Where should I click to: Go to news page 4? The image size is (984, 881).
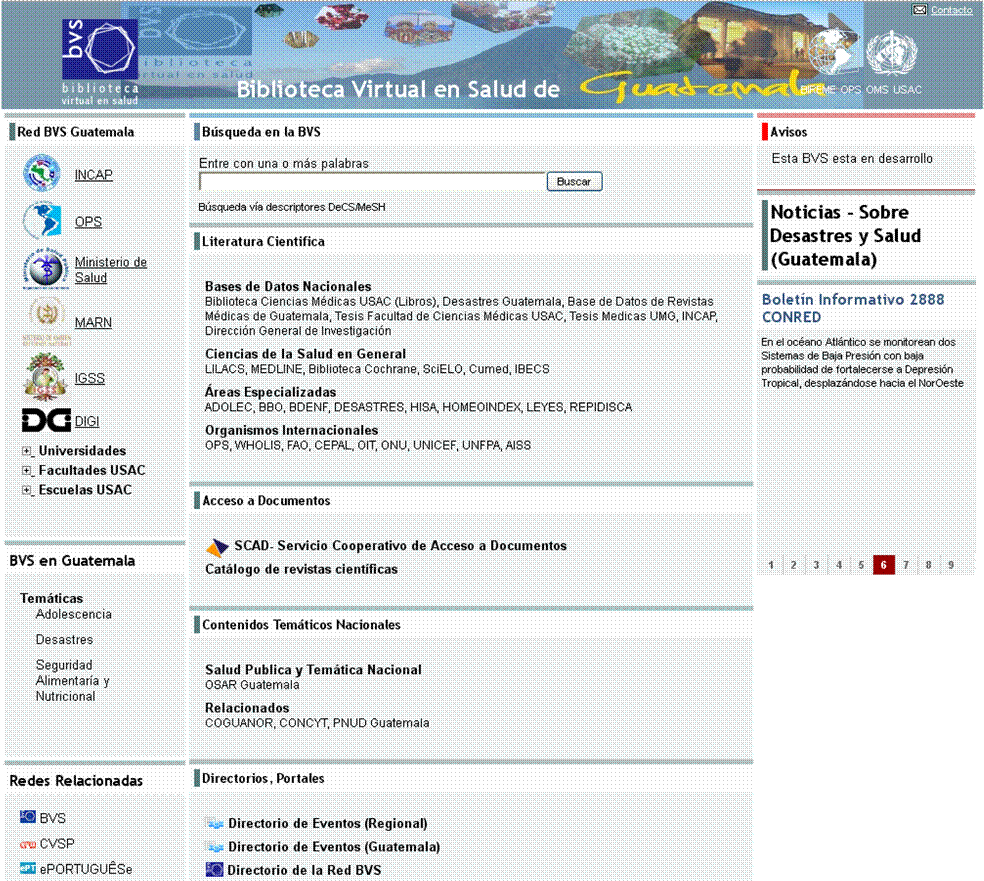point(839,565)
